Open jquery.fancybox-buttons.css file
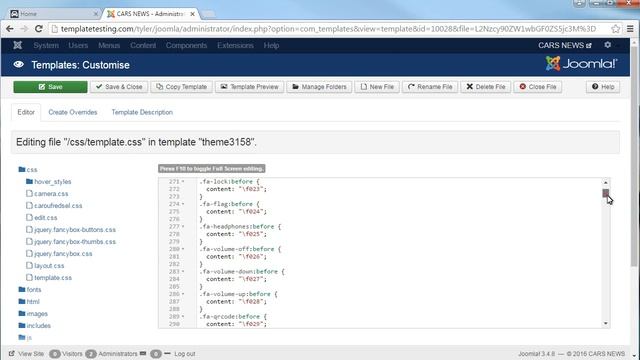This screenshot has height=360, width=640. pyautogui.click(x=71, y=230)
